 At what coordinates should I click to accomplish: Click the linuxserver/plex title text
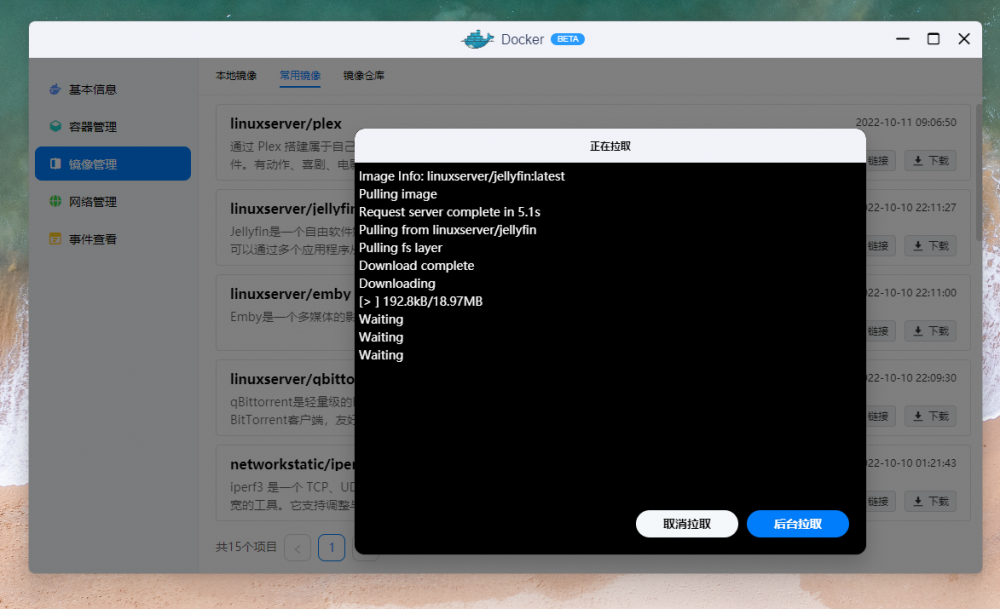(286, 123)
